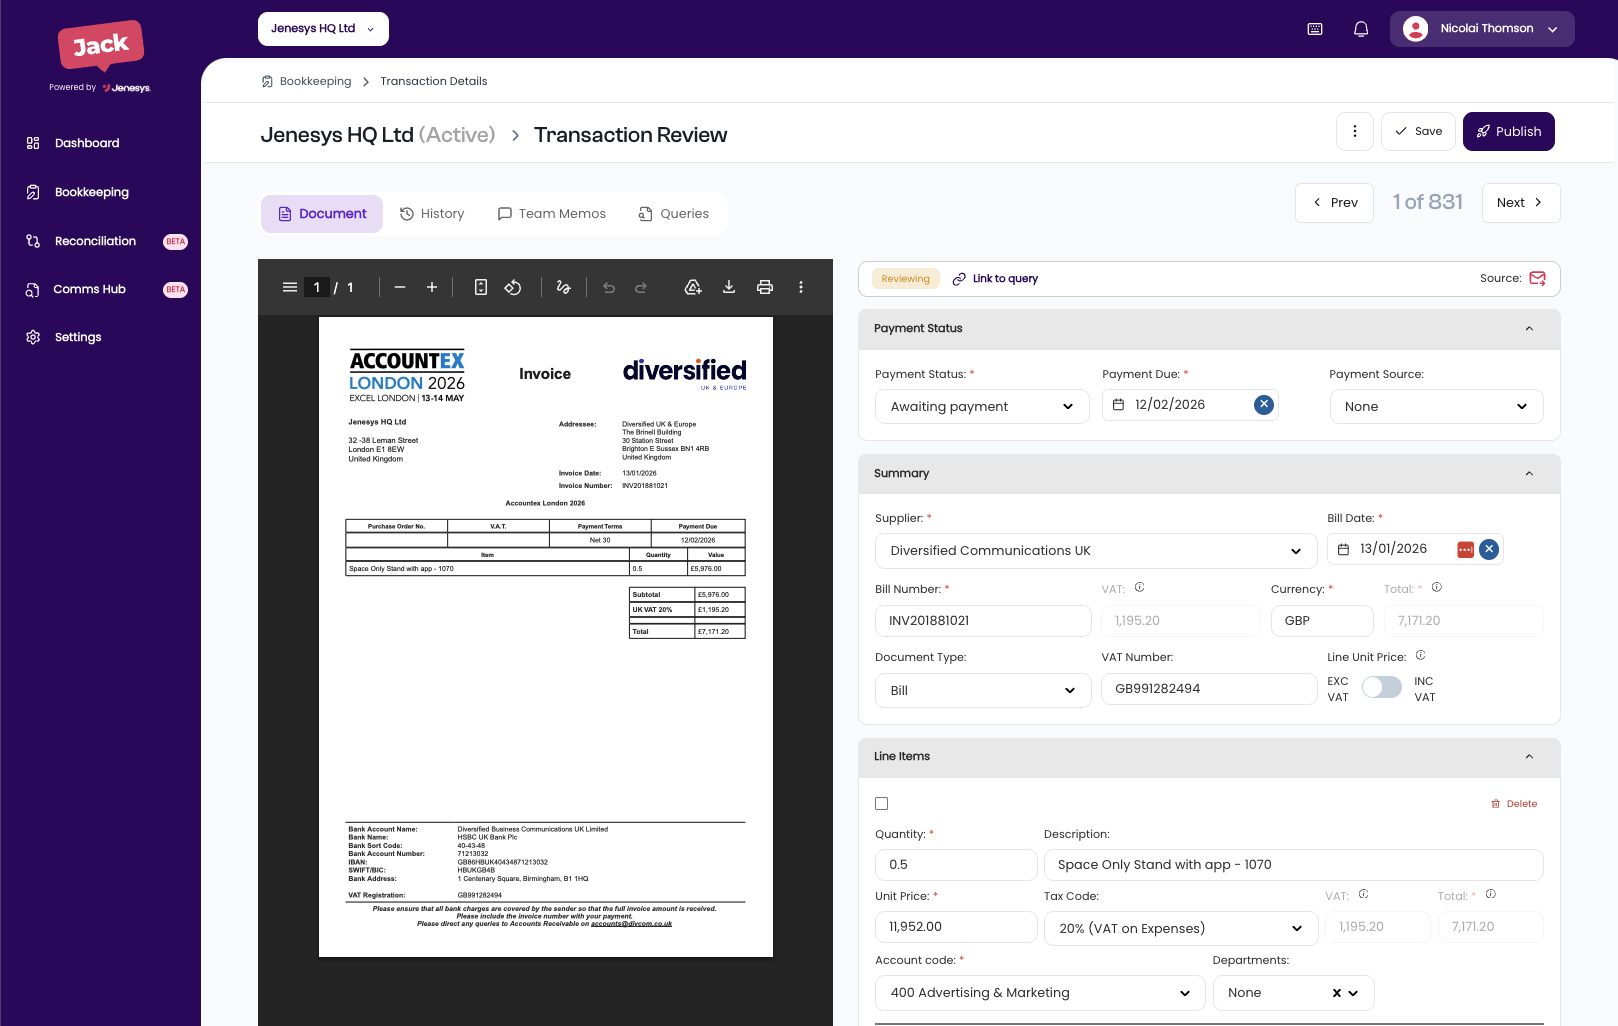The width and height of the screenshot is (1618, 1026).
Task: Clear the Payment Due date
Action: point(1264,404)
